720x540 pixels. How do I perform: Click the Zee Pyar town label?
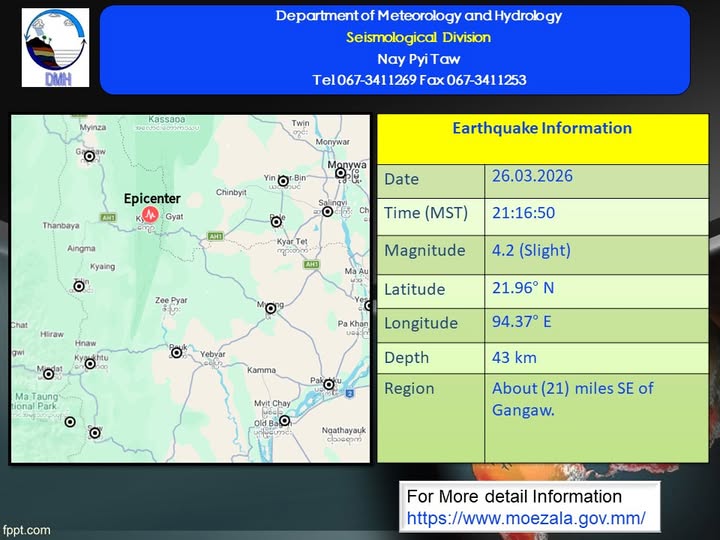coord(171,300)
